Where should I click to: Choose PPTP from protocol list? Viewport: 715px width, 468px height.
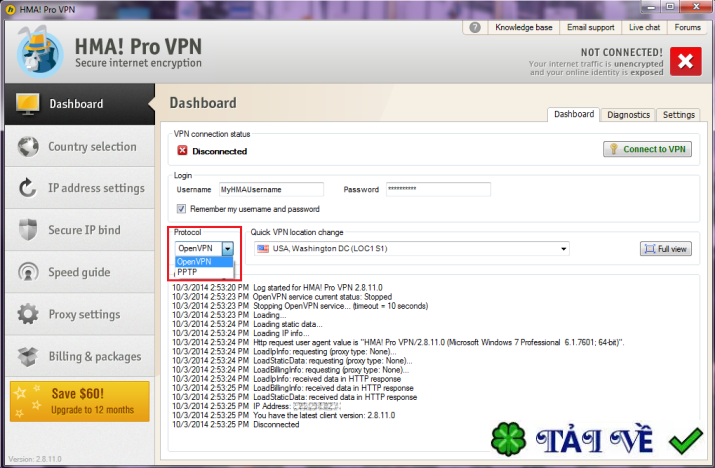point(204,272)
